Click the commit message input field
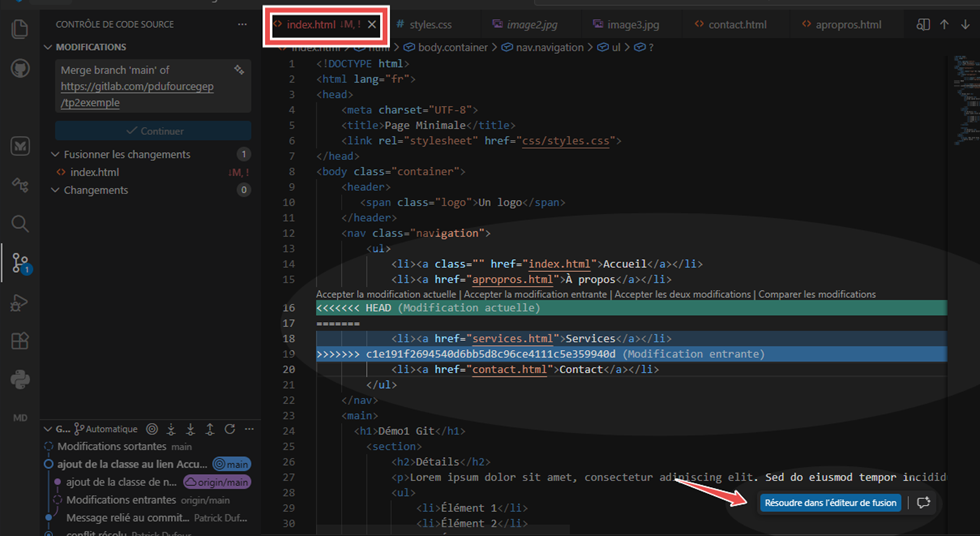 click(x=153, y=86)
